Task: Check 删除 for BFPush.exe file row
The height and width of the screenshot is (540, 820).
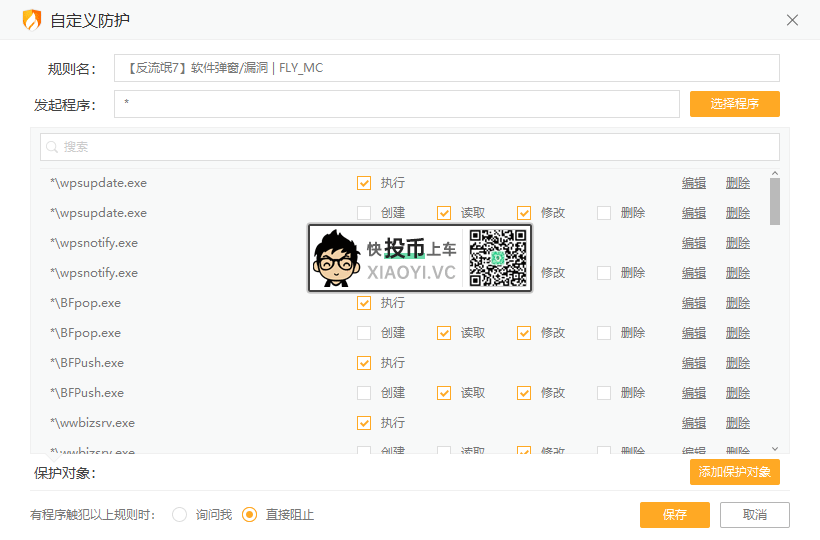Action: [604, 393]
